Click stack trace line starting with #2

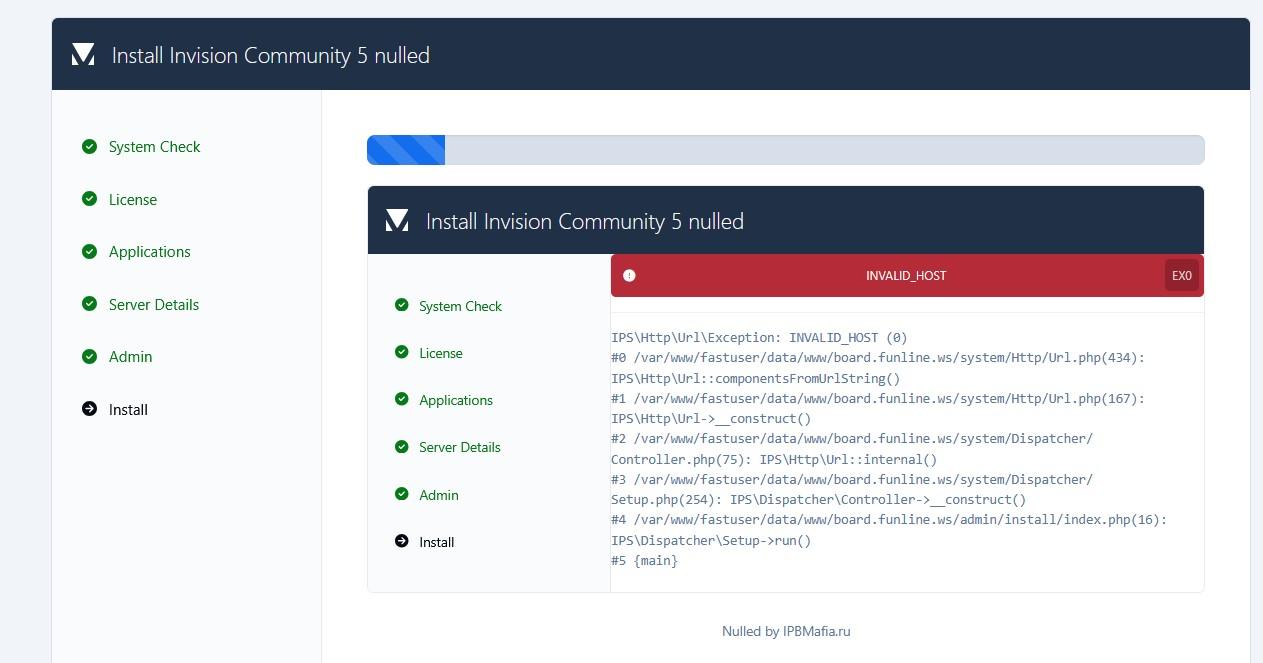pyautogui.click(x=852, y=439)
